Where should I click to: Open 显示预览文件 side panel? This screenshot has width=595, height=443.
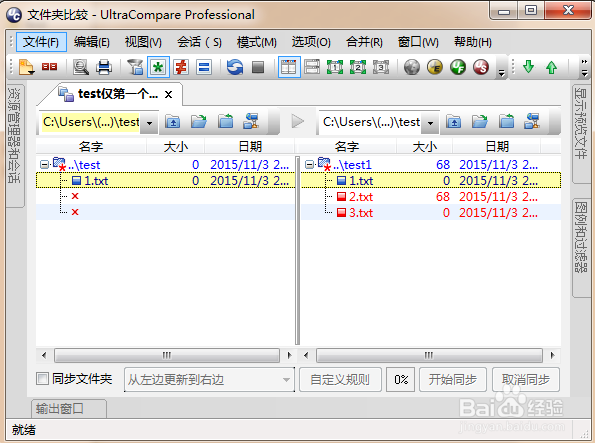[x=581, y=134]
